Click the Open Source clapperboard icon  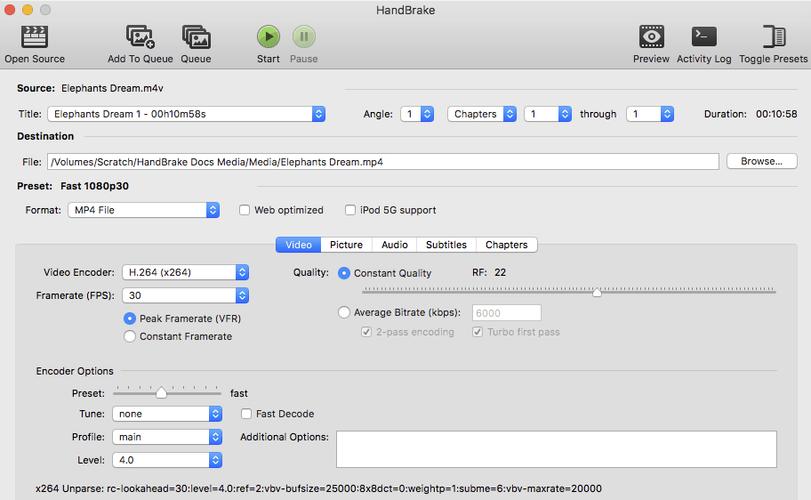34,37
